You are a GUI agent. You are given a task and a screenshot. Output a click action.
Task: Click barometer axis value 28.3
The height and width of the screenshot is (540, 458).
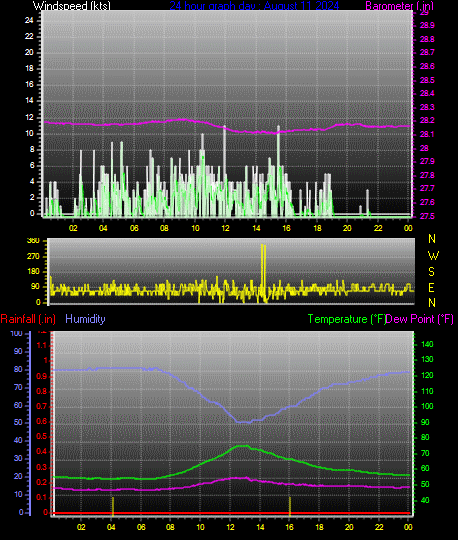click(427, 107)
